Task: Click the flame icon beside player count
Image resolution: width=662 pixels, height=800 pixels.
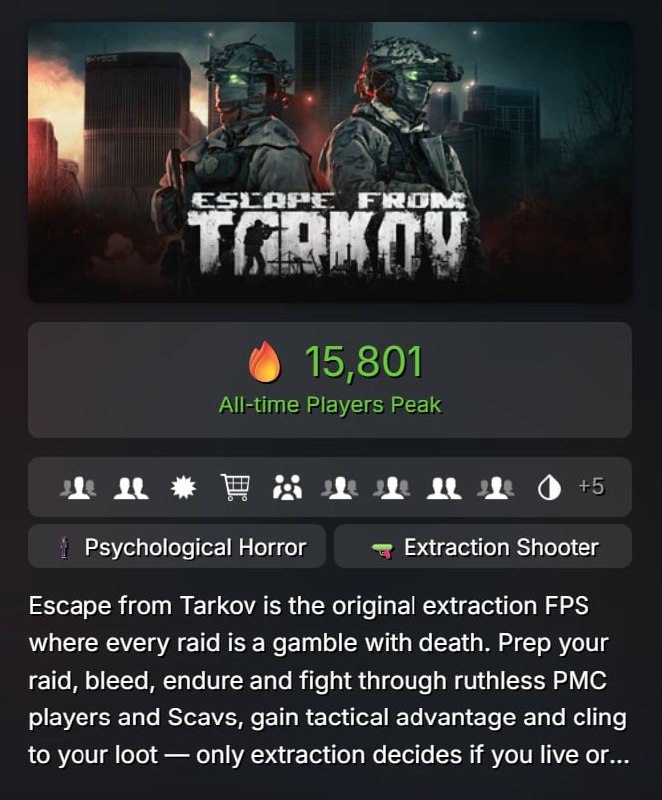Action: (x=265, y=362)
